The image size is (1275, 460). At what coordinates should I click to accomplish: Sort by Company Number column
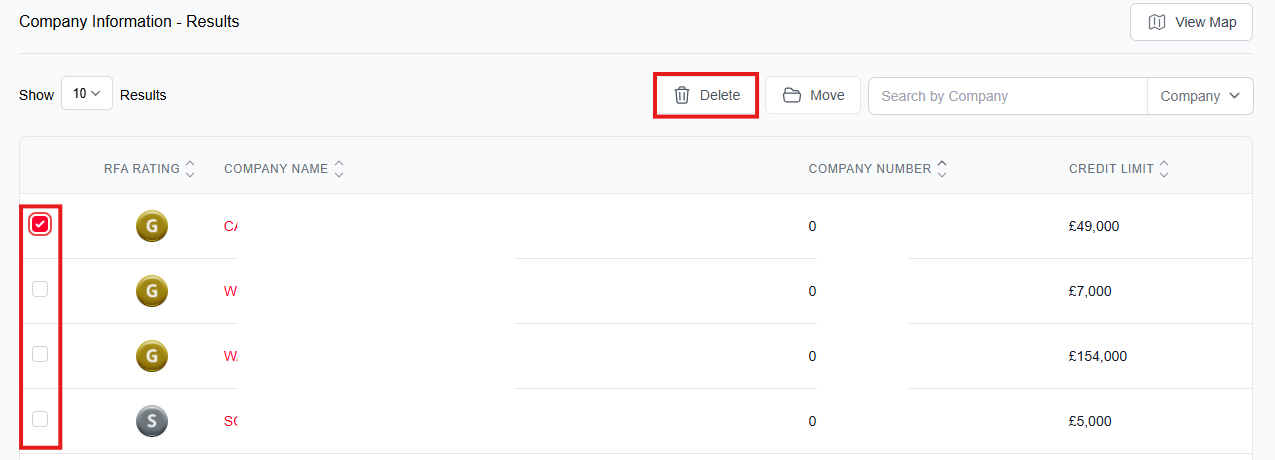click(878, 169)
